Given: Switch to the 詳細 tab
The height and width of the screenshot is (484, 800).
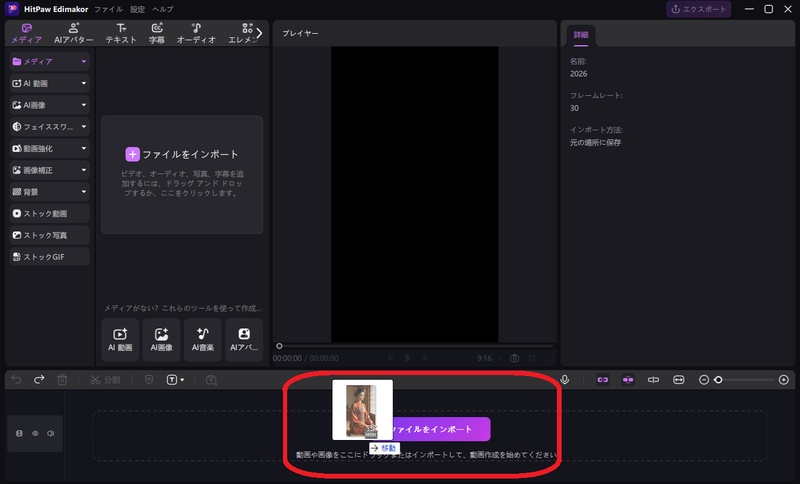Looking at the screenshot, I should (581, 35).
